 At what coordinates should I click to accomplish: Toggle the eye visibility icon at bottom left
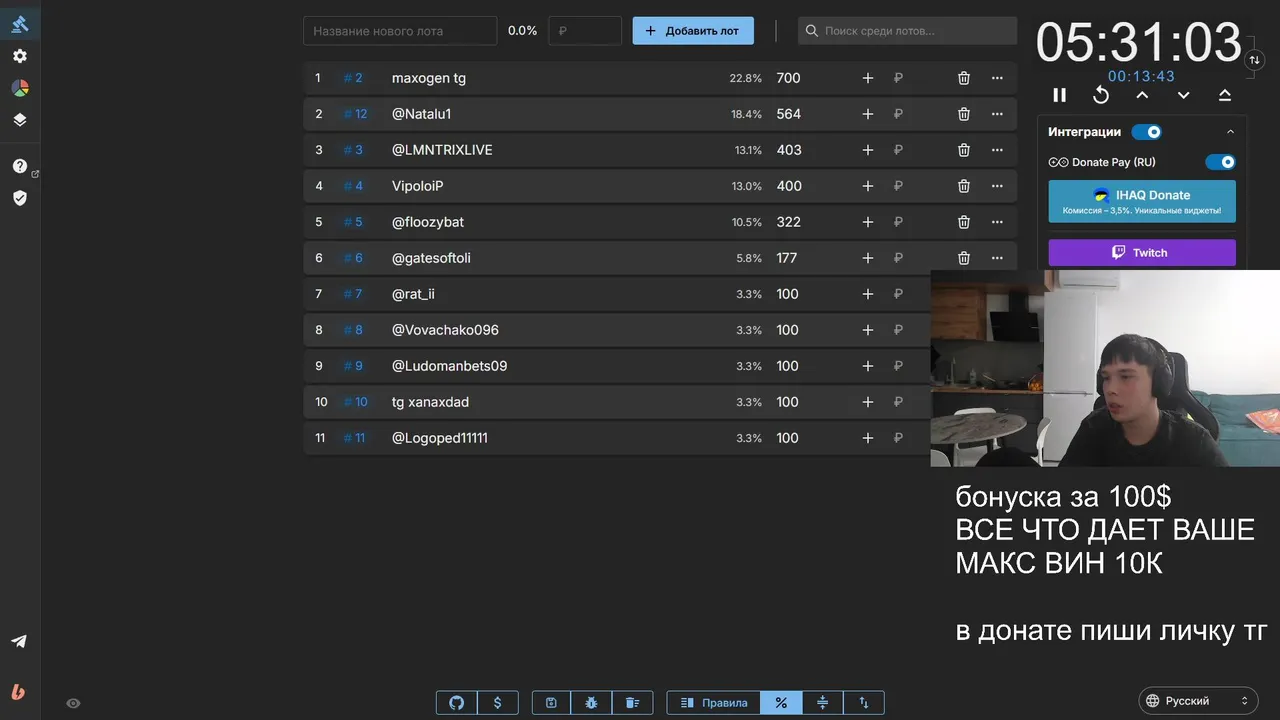[73, 703]
